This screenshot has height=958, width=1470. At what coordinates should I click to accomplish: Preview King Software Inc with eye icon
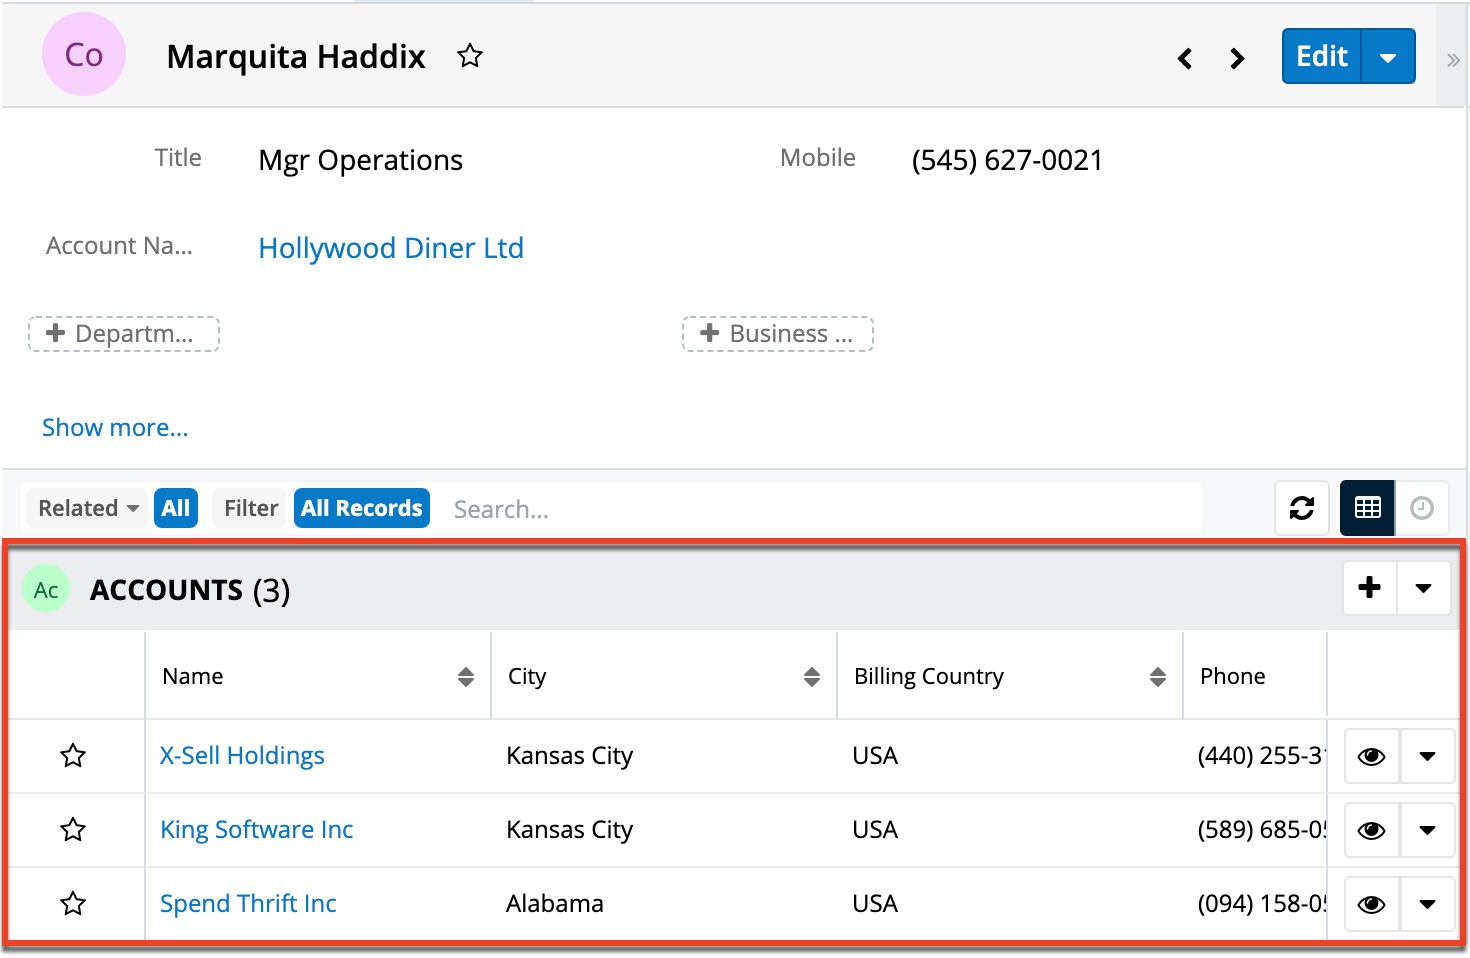(x=1371, y=830)
